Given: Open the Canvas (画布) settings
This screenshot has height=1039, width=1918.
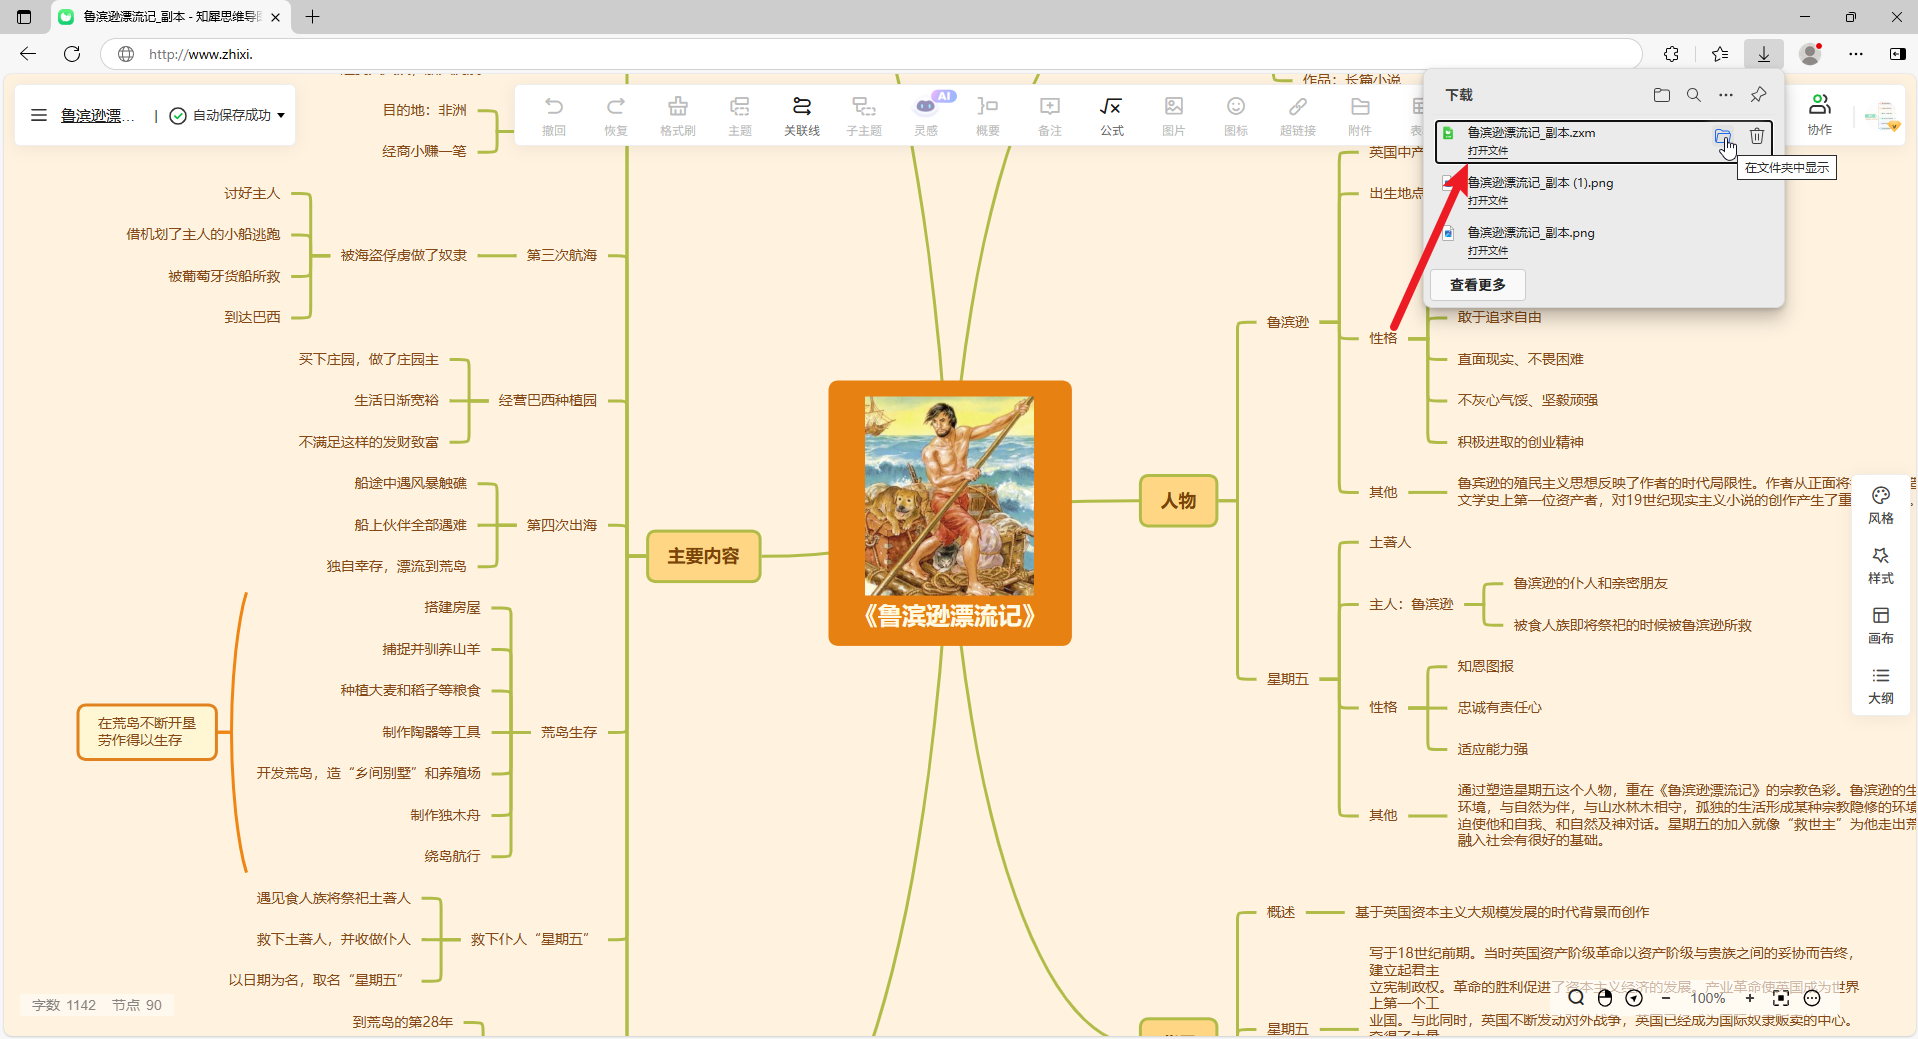Looking at the screenshot, I should [1881, 625].
